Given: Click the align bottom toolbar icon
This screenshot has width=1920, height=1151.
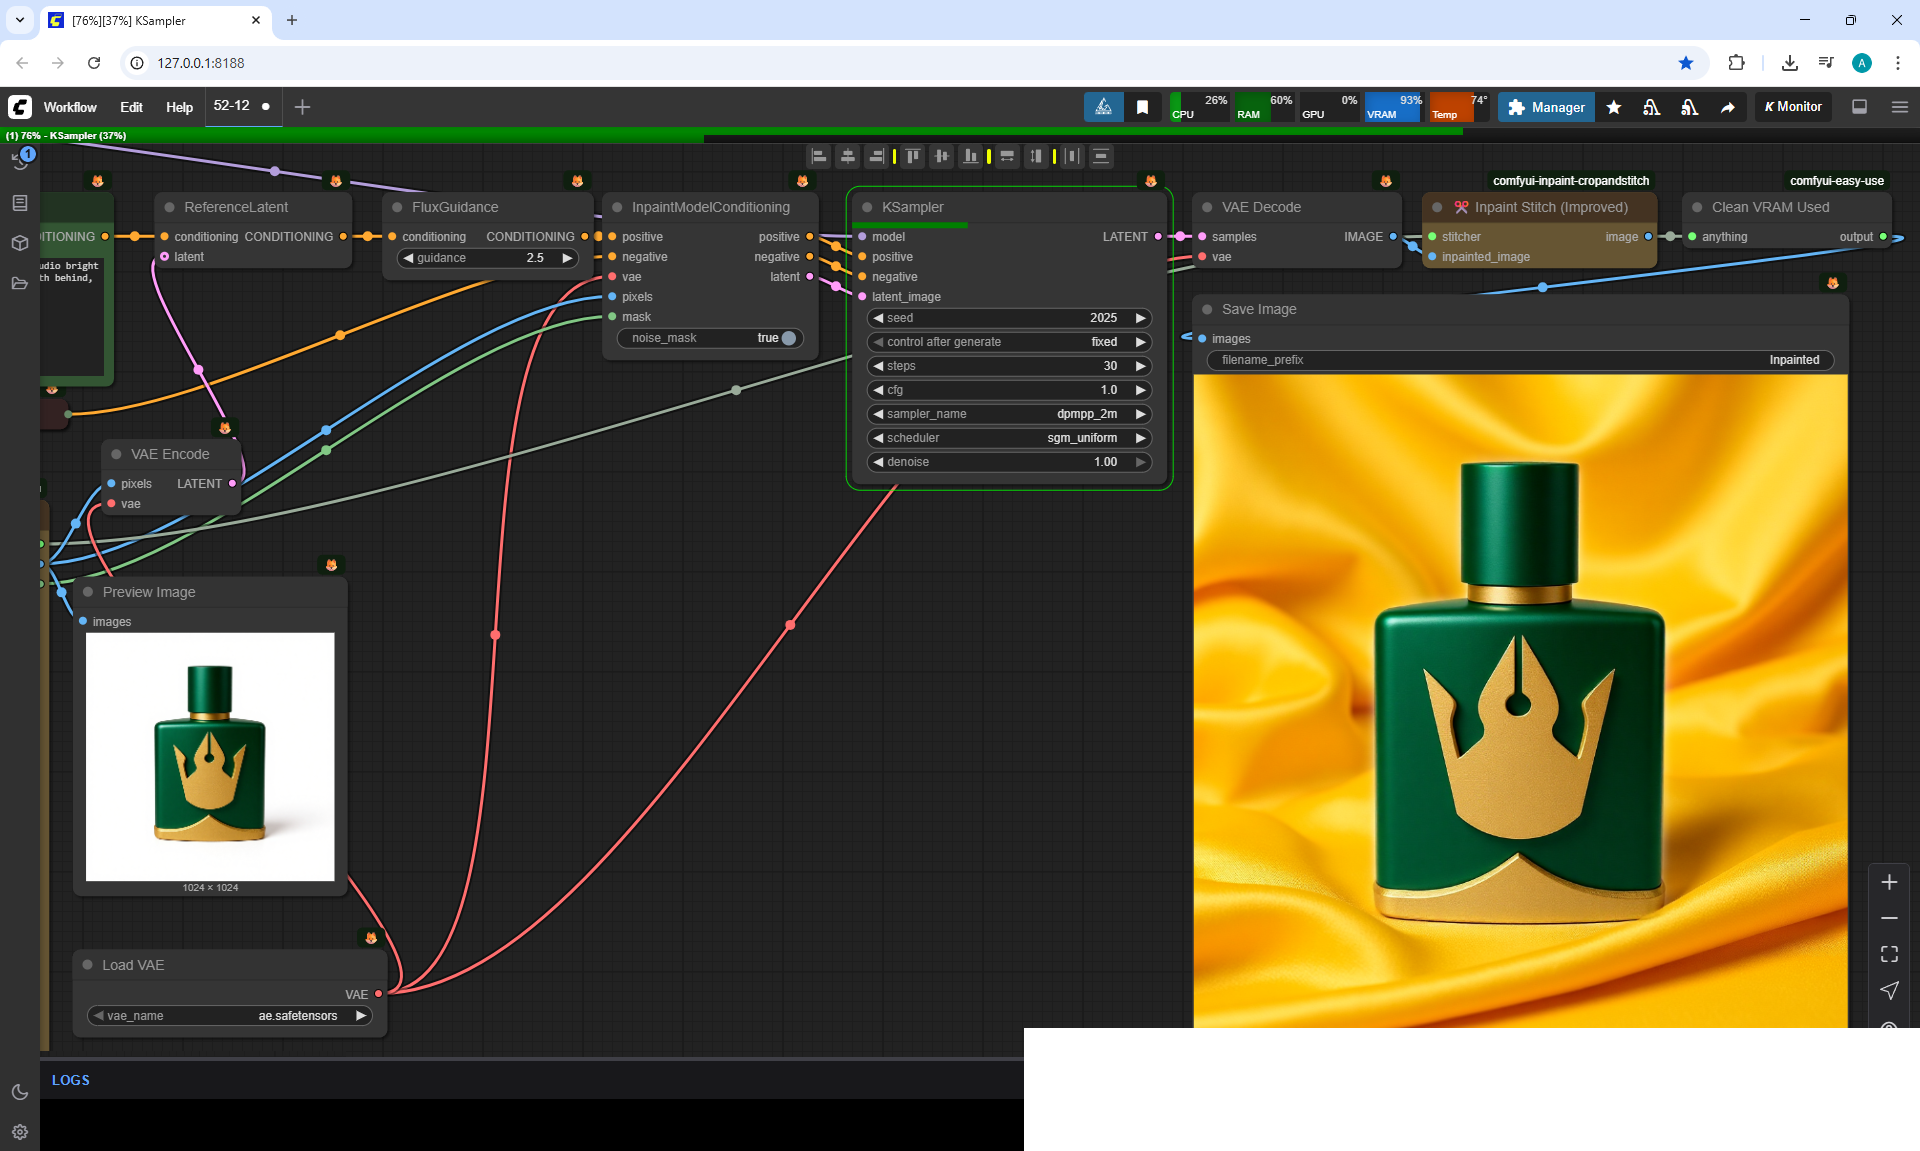Looking at the screenshot, I should (x=970, y=156).
